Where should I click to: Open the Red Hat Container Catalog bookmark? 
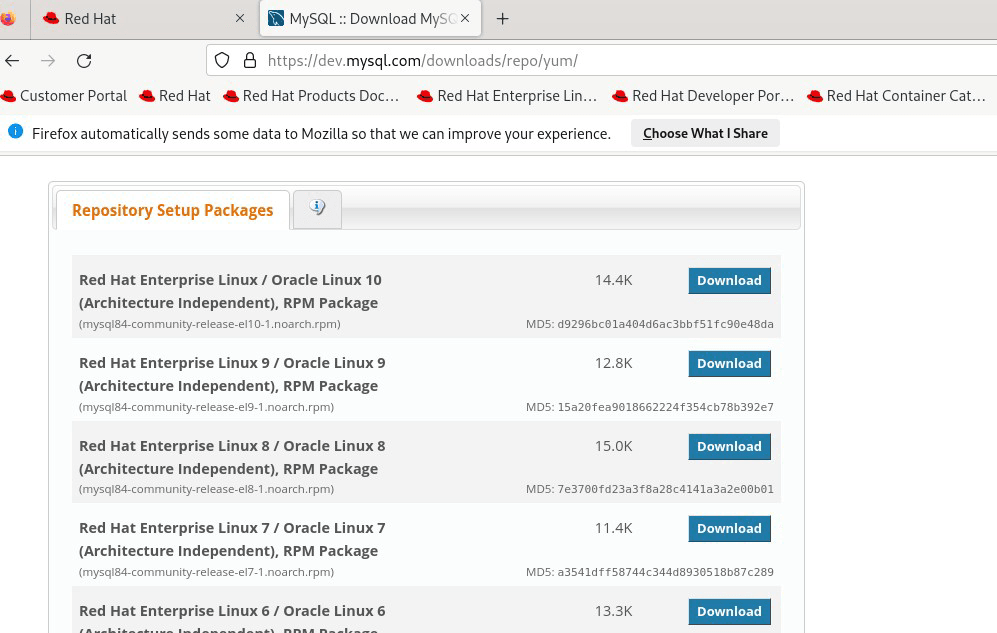tap(897, 96)
